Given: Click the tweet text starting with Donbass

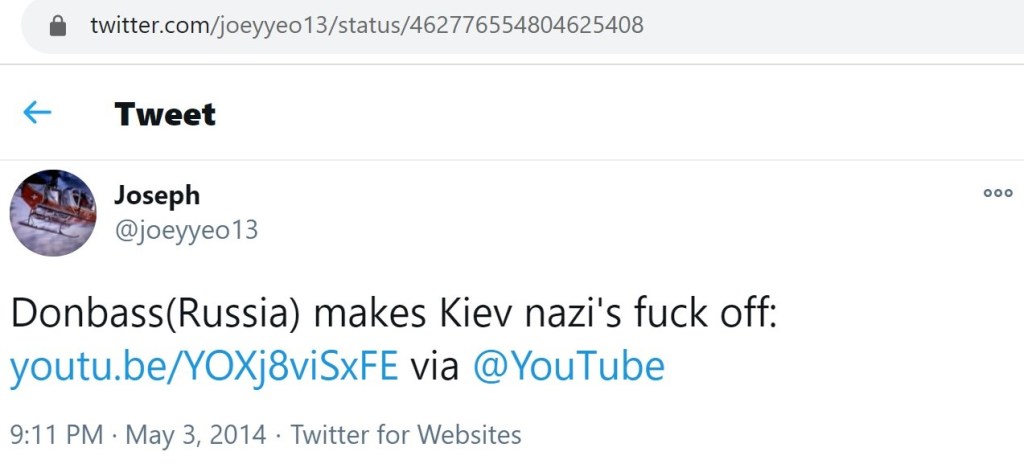Looking at the screenshot, I should pyautogui.click(x=392, y=314).
